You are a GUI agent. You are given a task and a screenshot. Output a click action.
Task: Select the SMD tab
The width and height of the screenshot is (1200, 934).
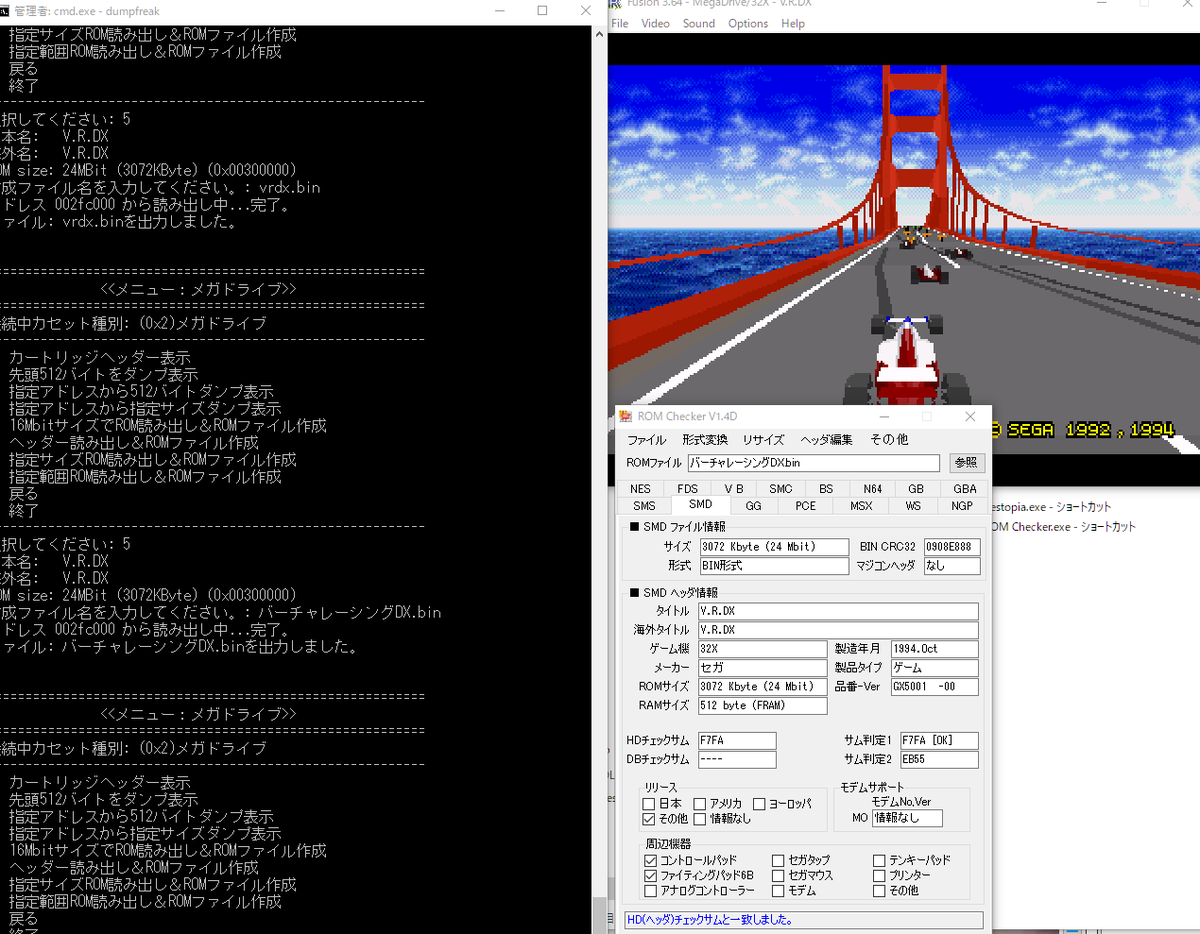point(700,505)
